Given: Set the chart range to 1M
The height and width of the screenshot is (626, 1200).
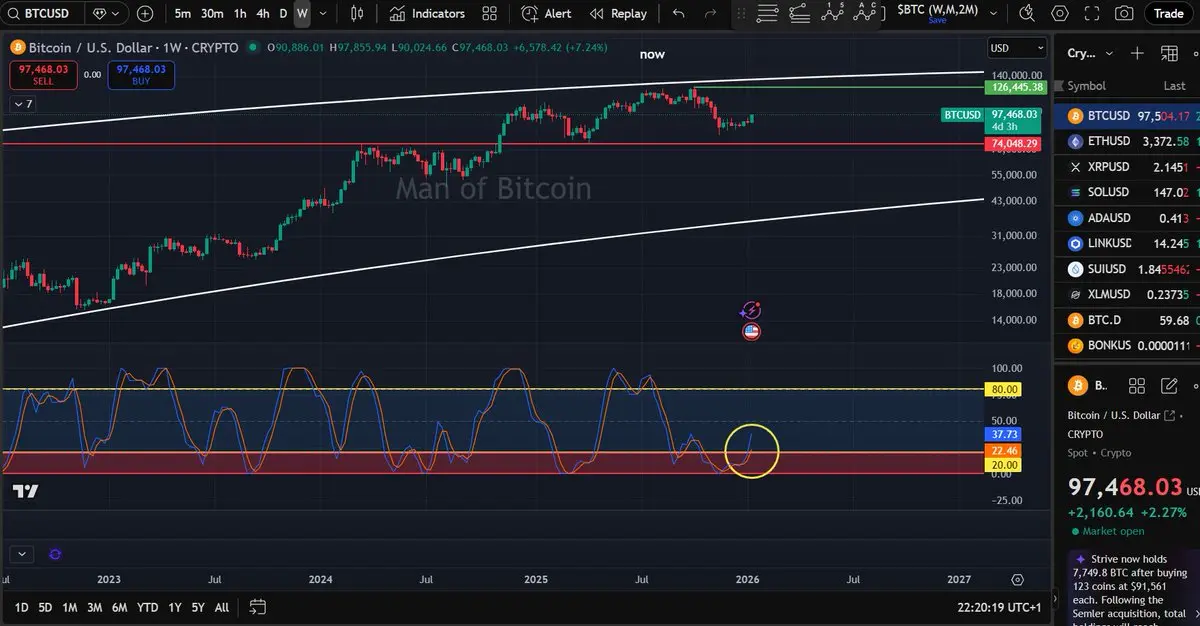Looking at the screenshot, I should click(x=70, y=607).
